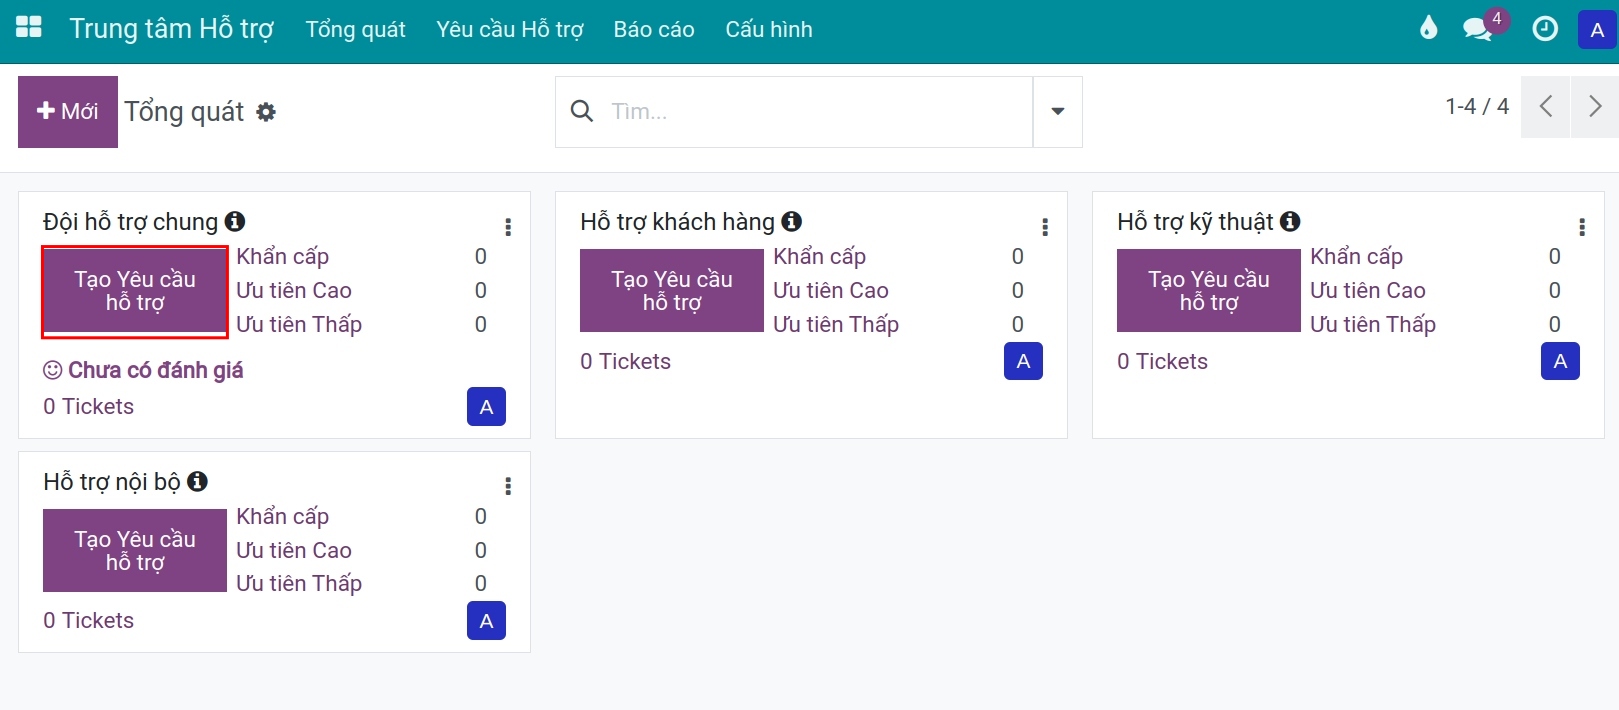The width and height of the screenshot is (1619, 710).
Task: Click the magnifier search icon
Action: [582, 111]
